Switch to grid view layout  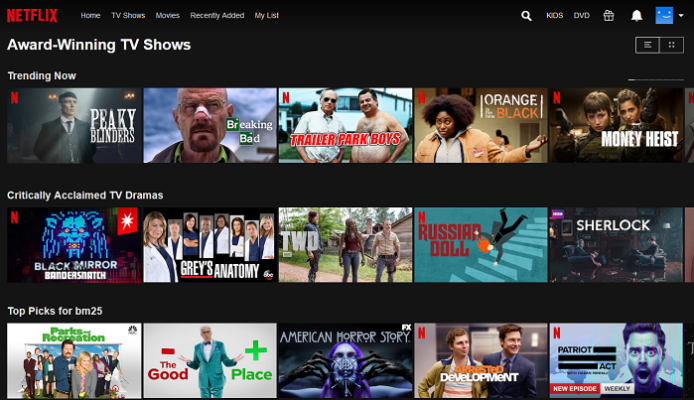671,45
